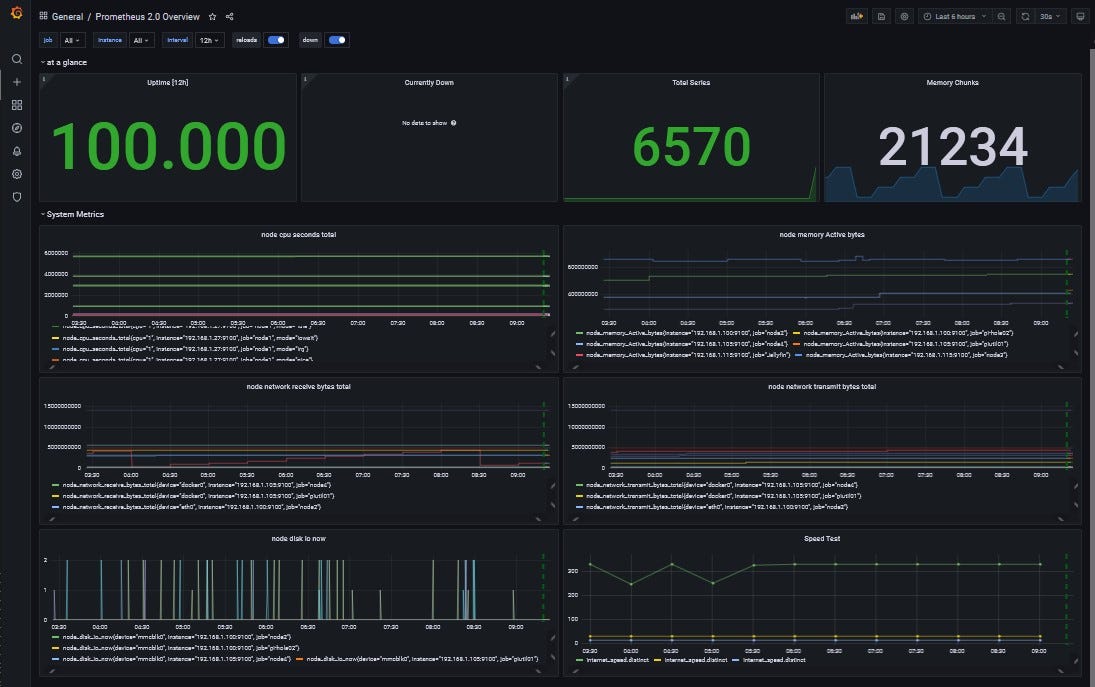1095x687 pixels.
Task: Open the Dashboards grid icon in the sidebar
Action: (17, 105)
